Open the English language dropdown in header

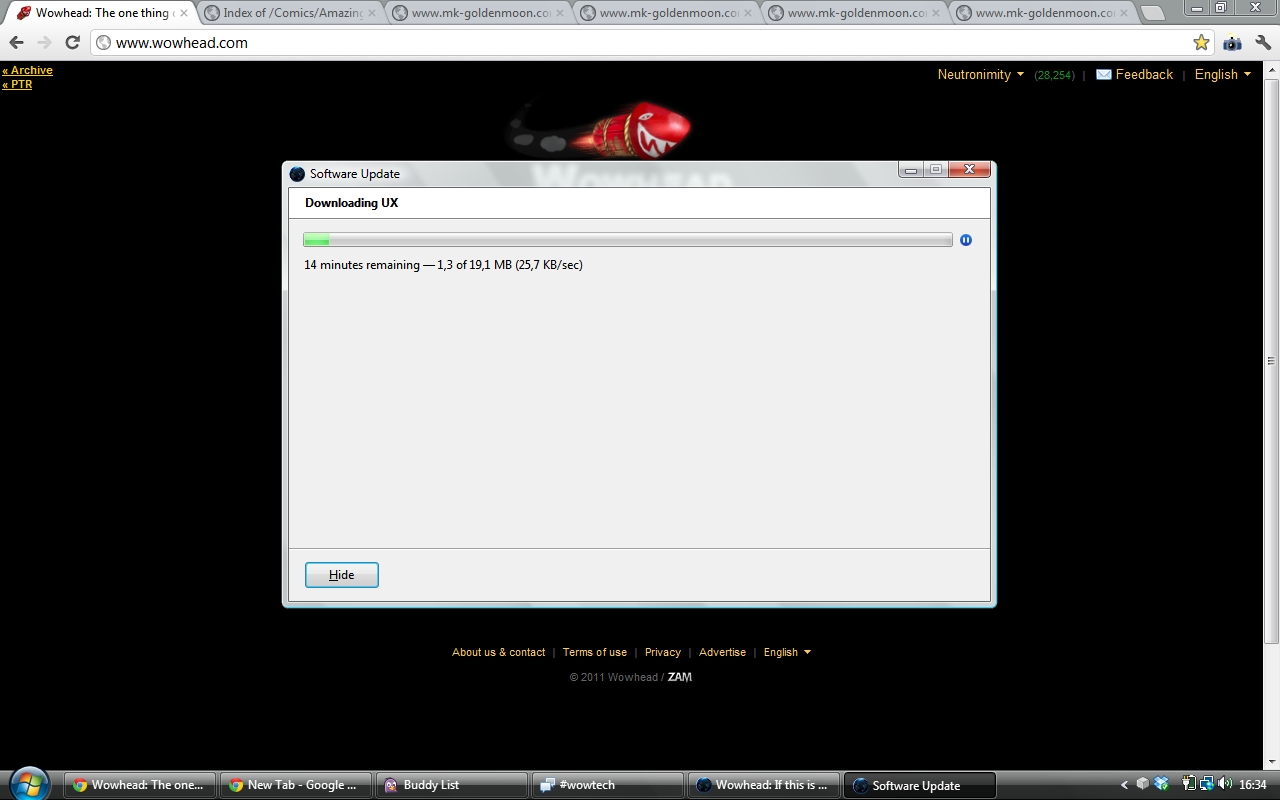coord(1223,74)
